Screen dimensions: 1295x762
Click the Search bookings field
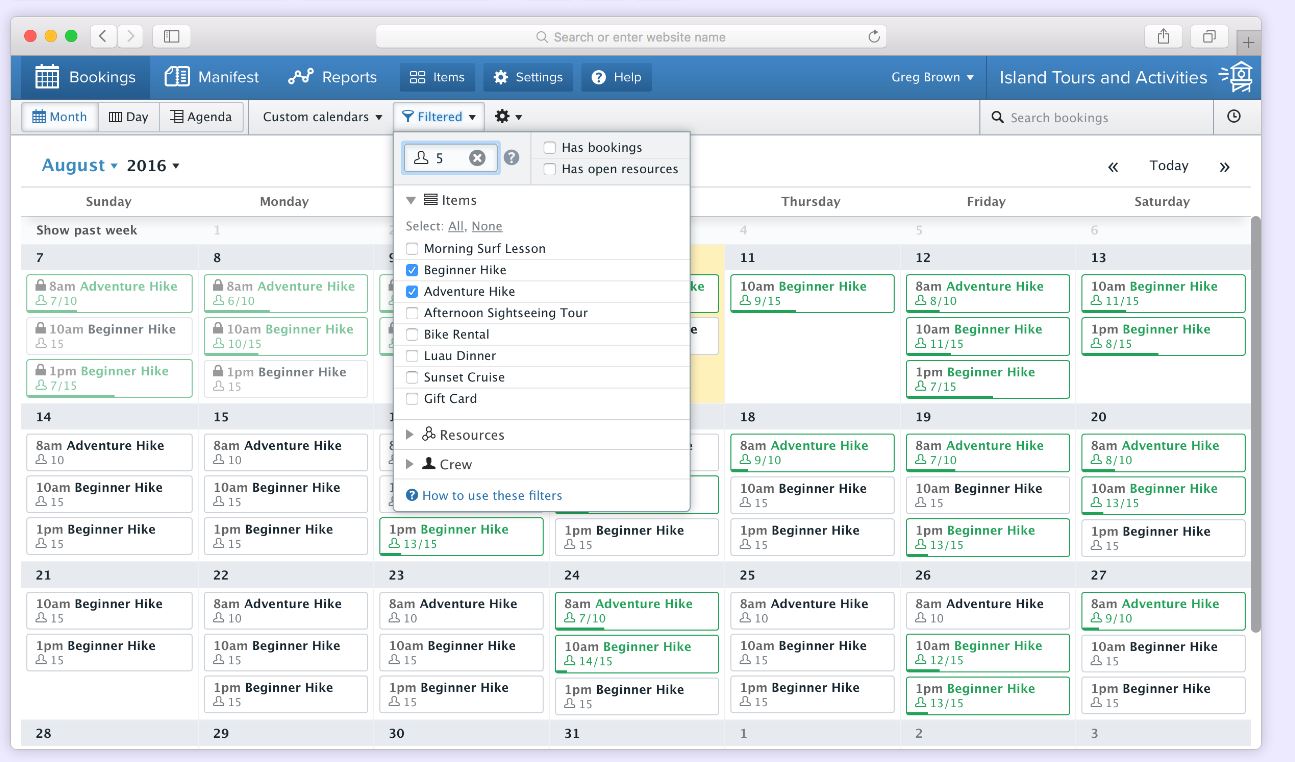1097,117
